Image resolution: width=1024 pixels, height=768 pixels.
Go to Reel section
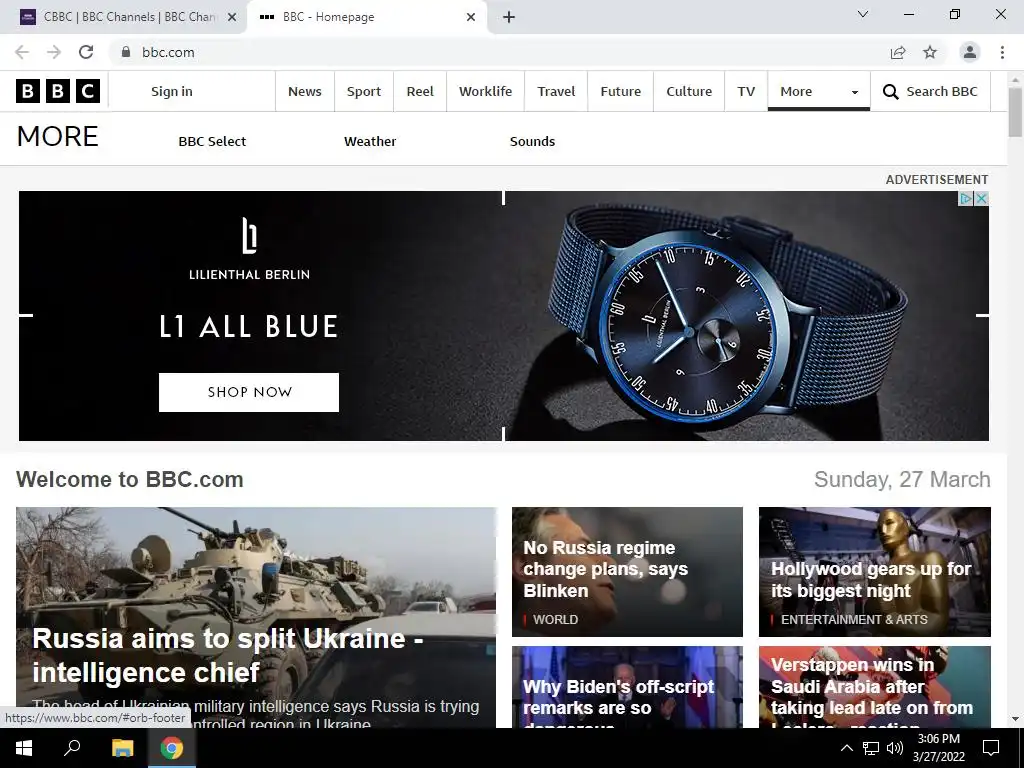(x=420, y=91)
